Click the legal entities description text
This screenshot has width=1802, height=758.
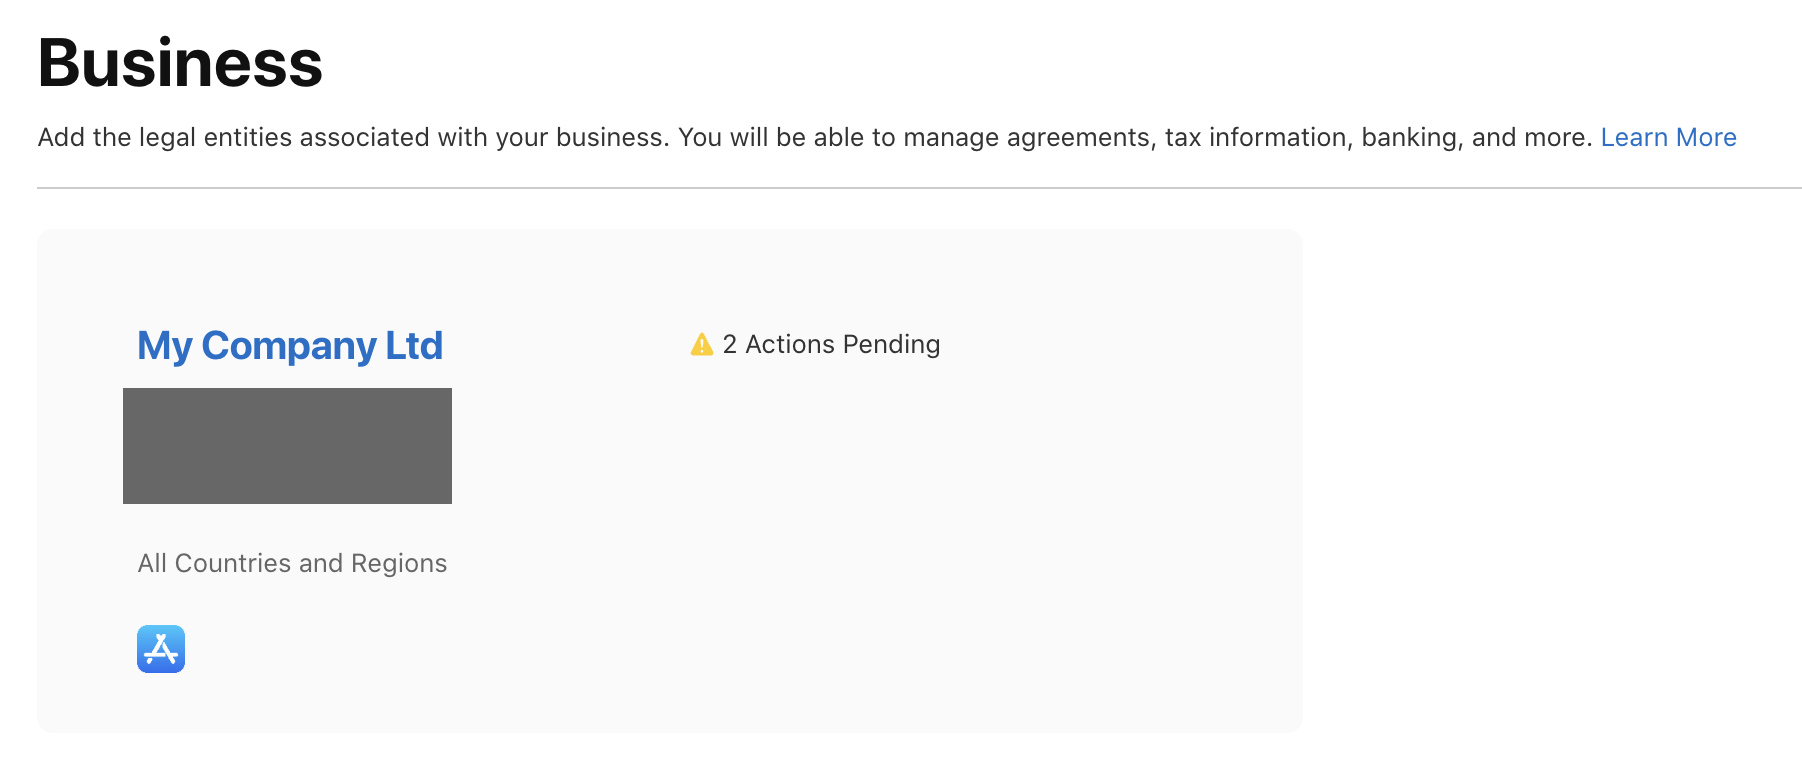point(815,137)
